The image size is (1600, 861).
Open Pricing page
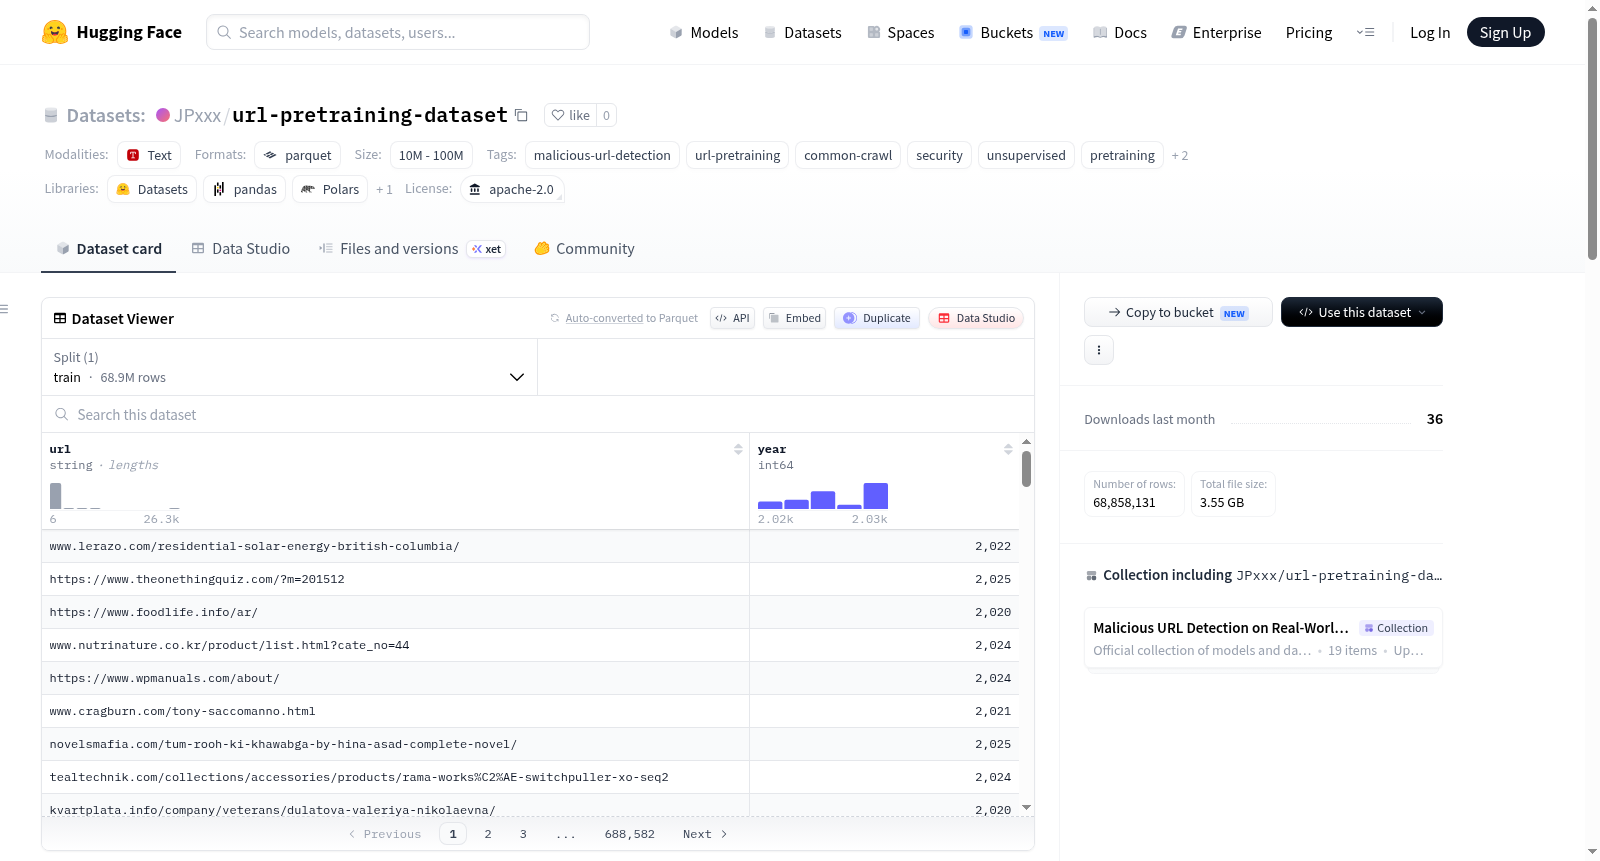[1309, 32]
